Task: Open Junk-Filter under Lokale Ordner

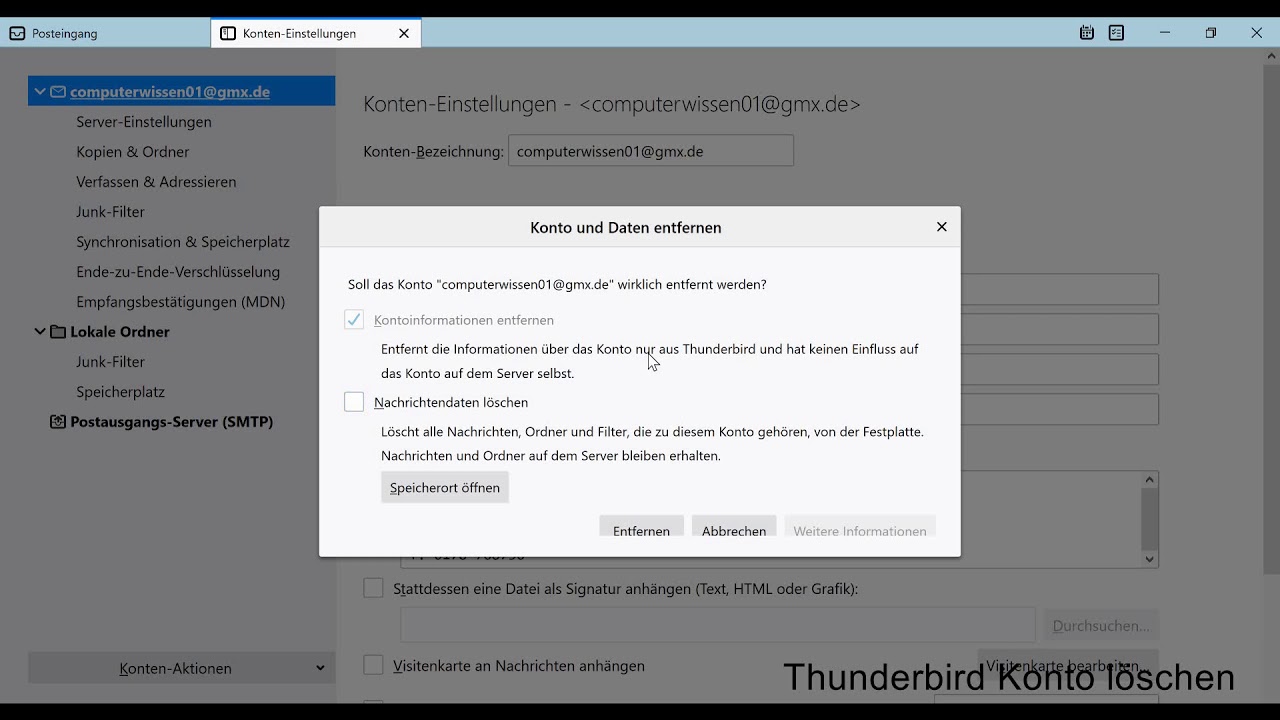Action: click(111, 362)
